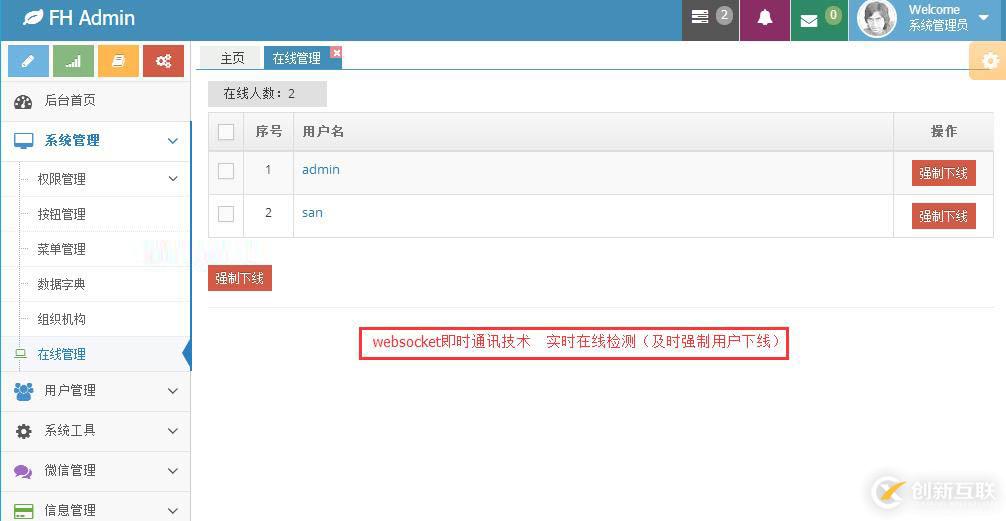Click the orange book shortcut button
The image size is (1006, 521).
tap(118, 61)
